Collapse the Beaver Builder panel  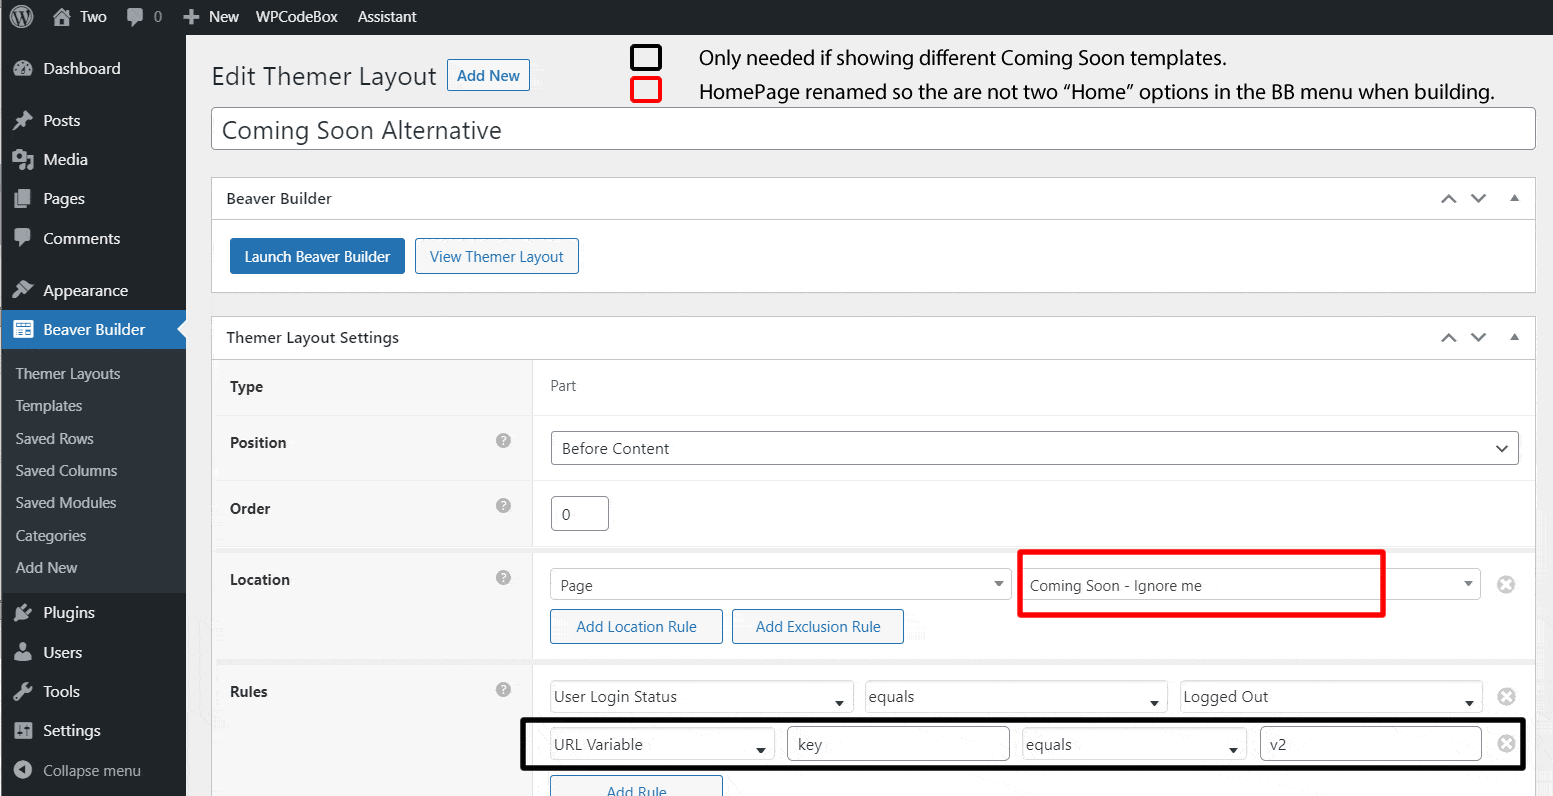pos(1514,198)
